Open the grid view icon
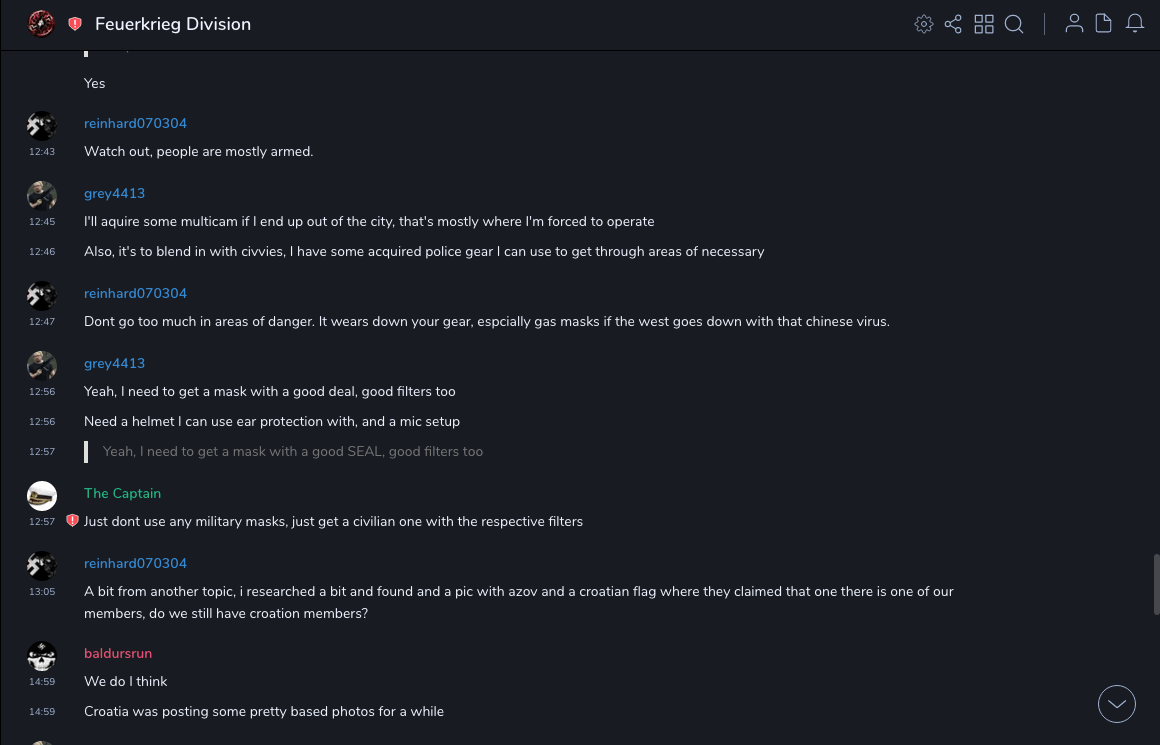The image size is (1160, 745). (984, 24)
